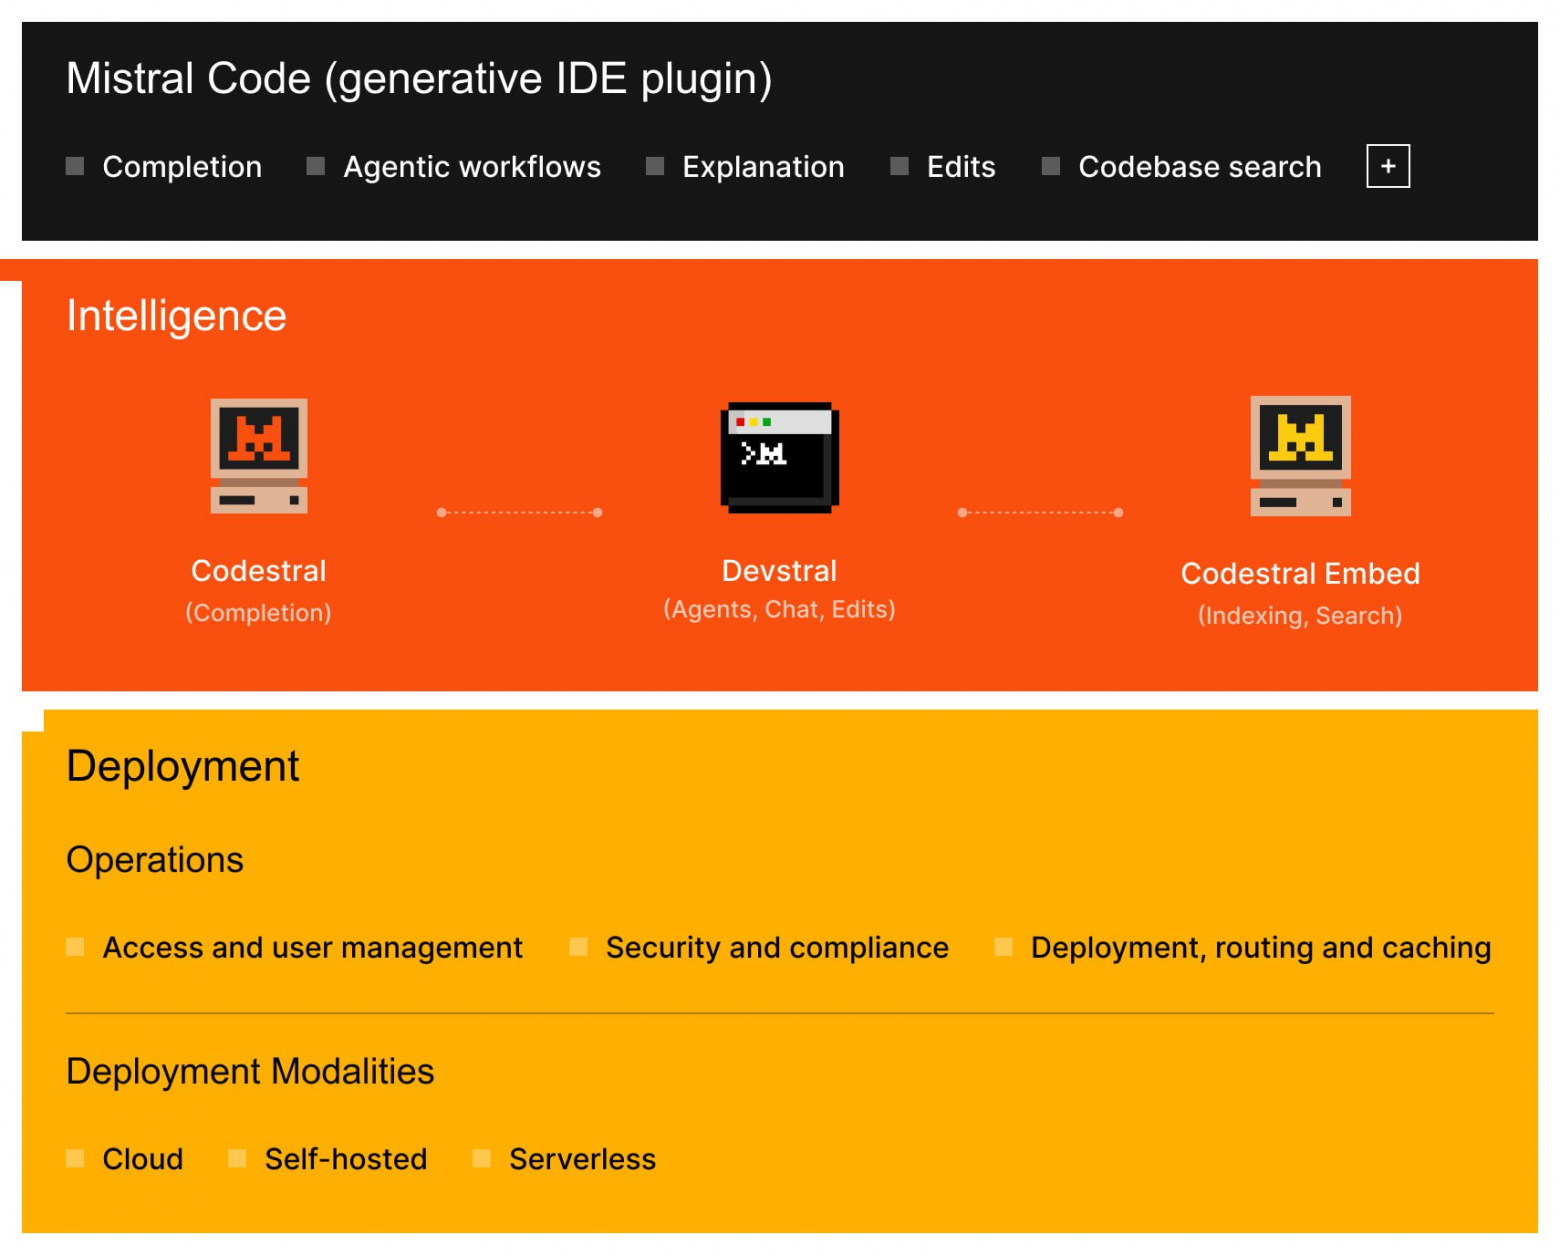Click the yellow square bullet beside Cloud

[75, 1158]
